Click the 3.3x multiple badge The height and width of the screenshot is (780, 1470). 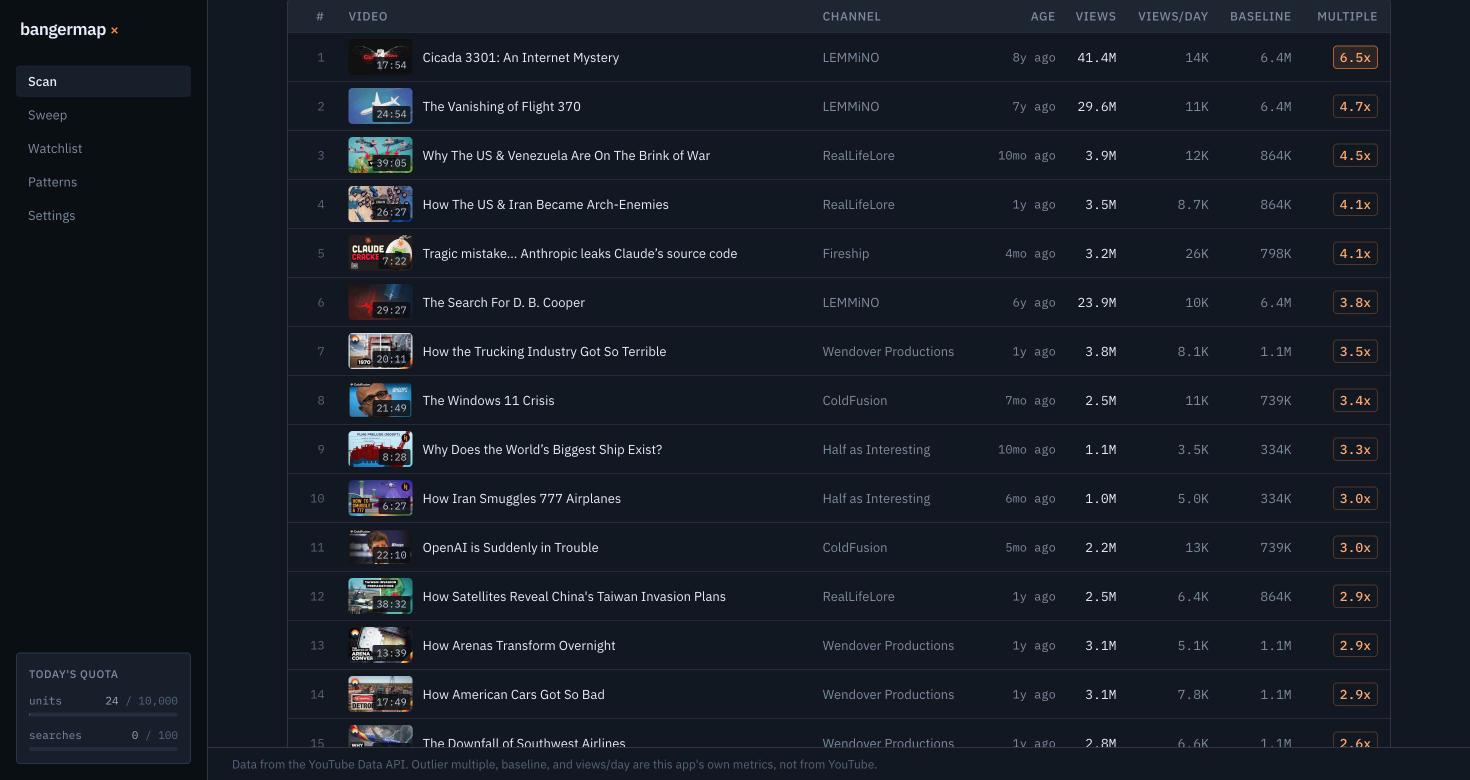(1355, 449)
